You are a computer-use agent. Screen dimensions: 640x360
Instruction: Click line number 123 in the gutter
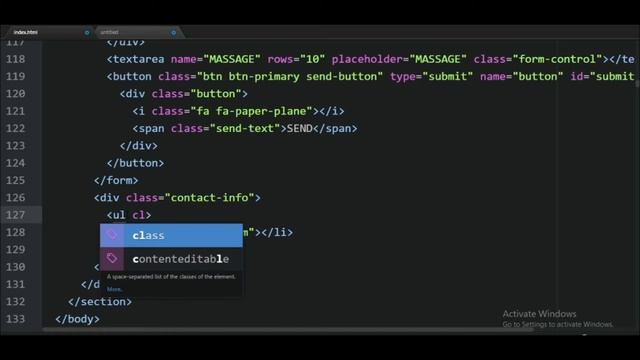pyautogui.click(x=16, y=146)
